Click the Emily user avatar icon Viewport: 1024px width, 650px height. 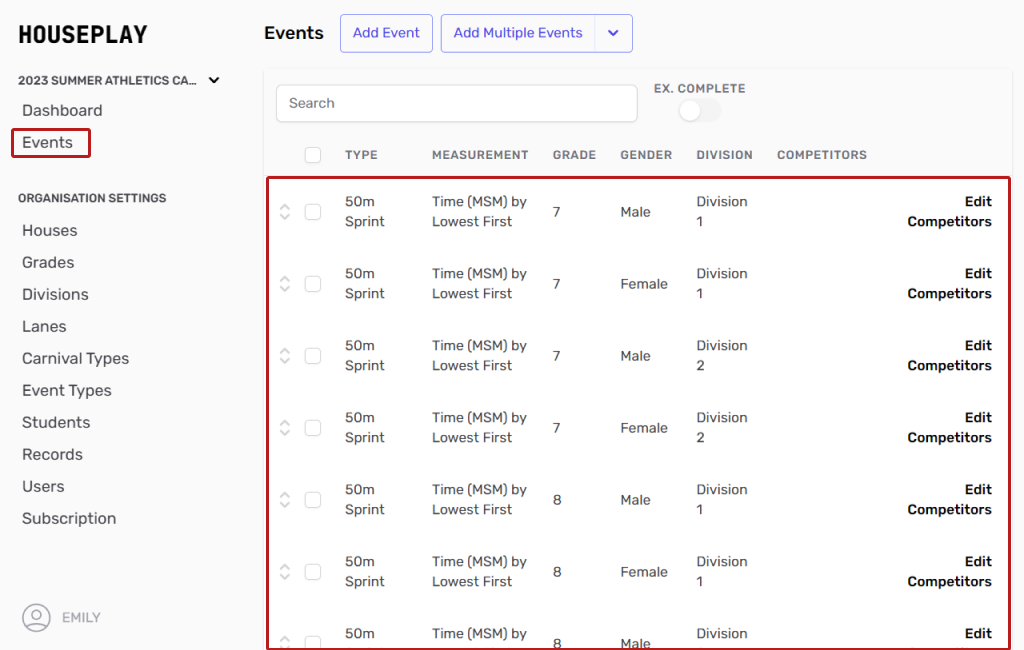tap(36, 618)
